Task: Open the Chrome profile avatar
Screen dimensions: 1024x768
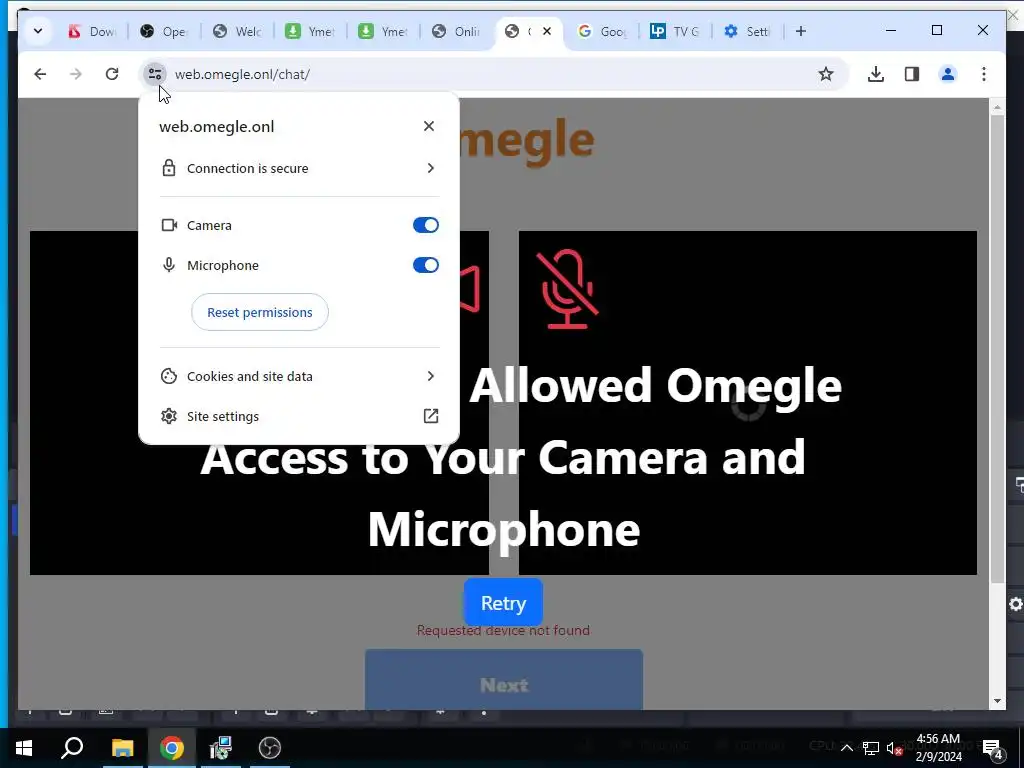Action: [x=948, y=74]
